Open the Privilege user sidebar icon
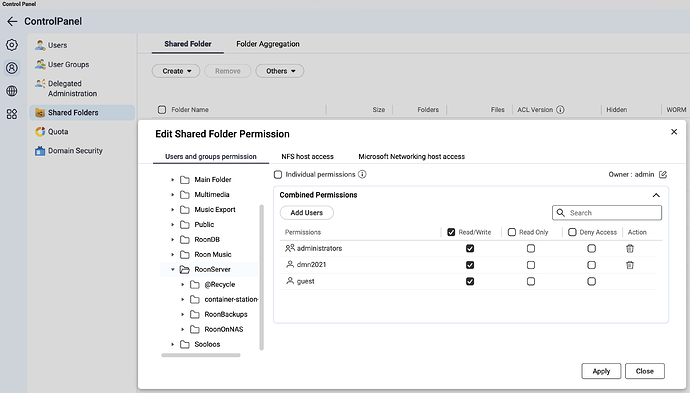690x393 pixels. tap(12, 68)
